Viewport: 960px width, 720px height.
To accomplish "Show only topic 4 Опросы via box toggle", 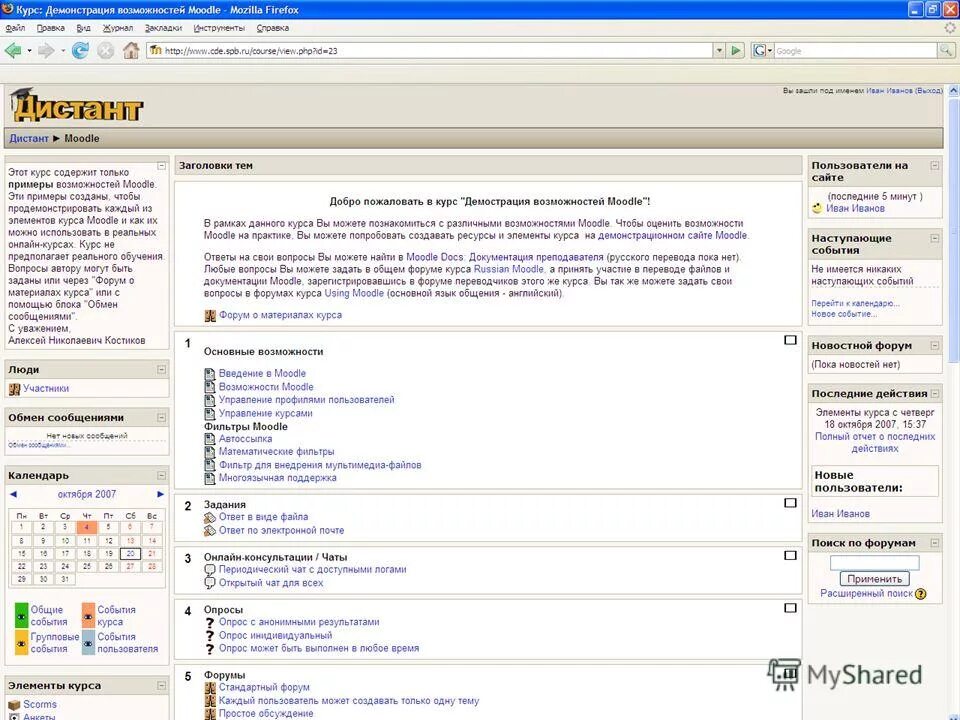I will [x=790, y=608].
